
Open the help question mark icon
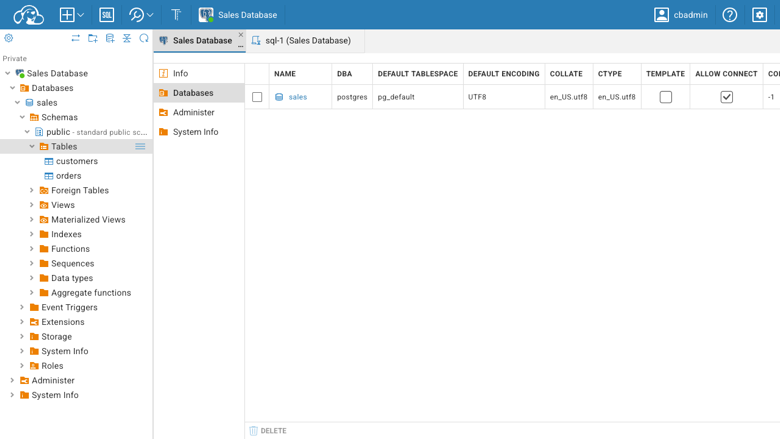point(730,15)
